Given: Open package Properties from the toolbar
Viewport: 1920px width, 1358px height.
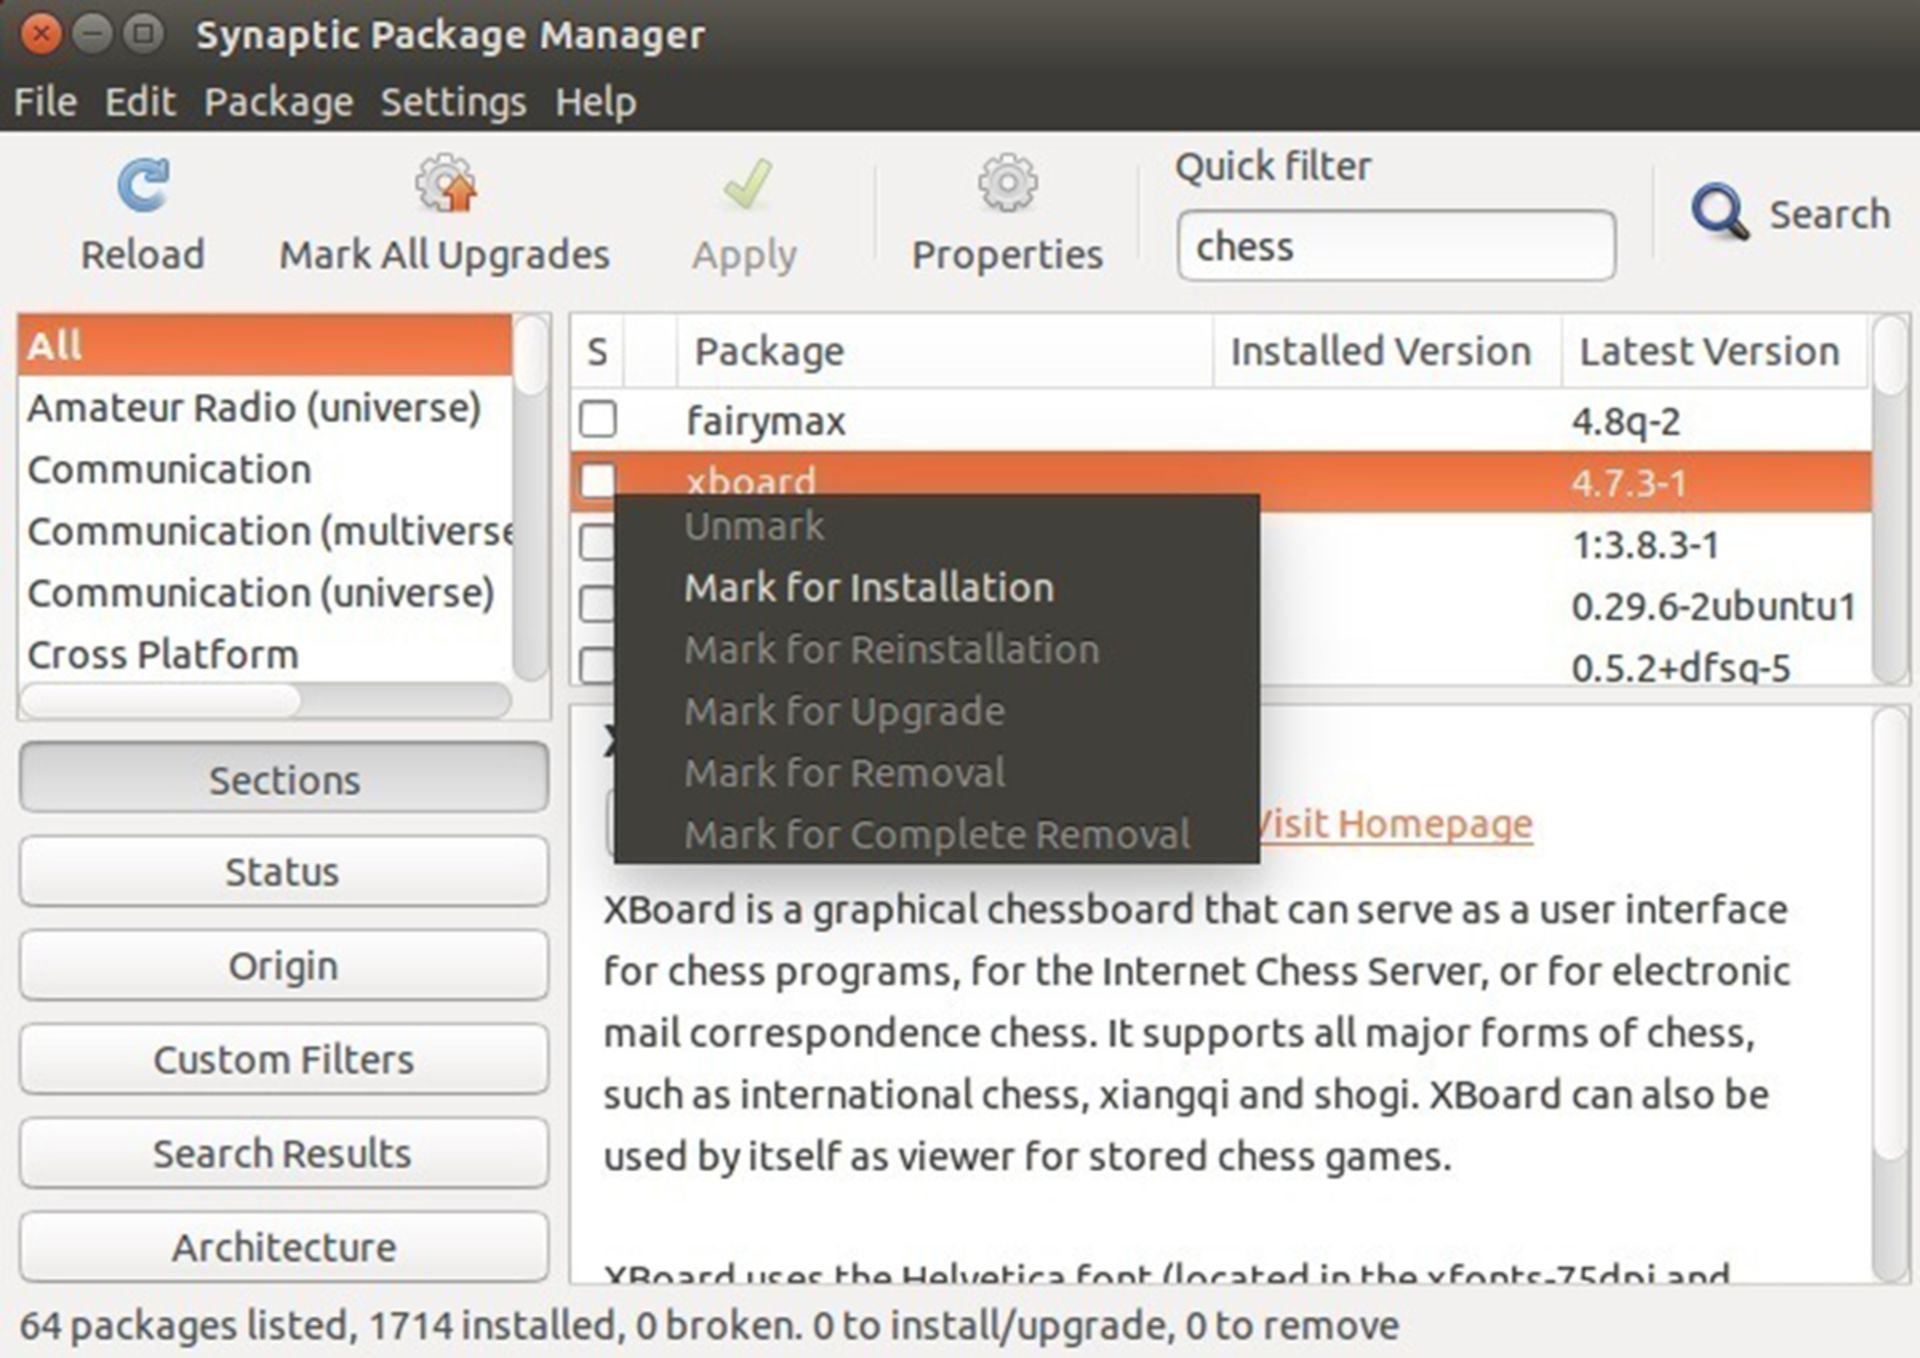Looking at the screenshot, I should [1007, 214].
